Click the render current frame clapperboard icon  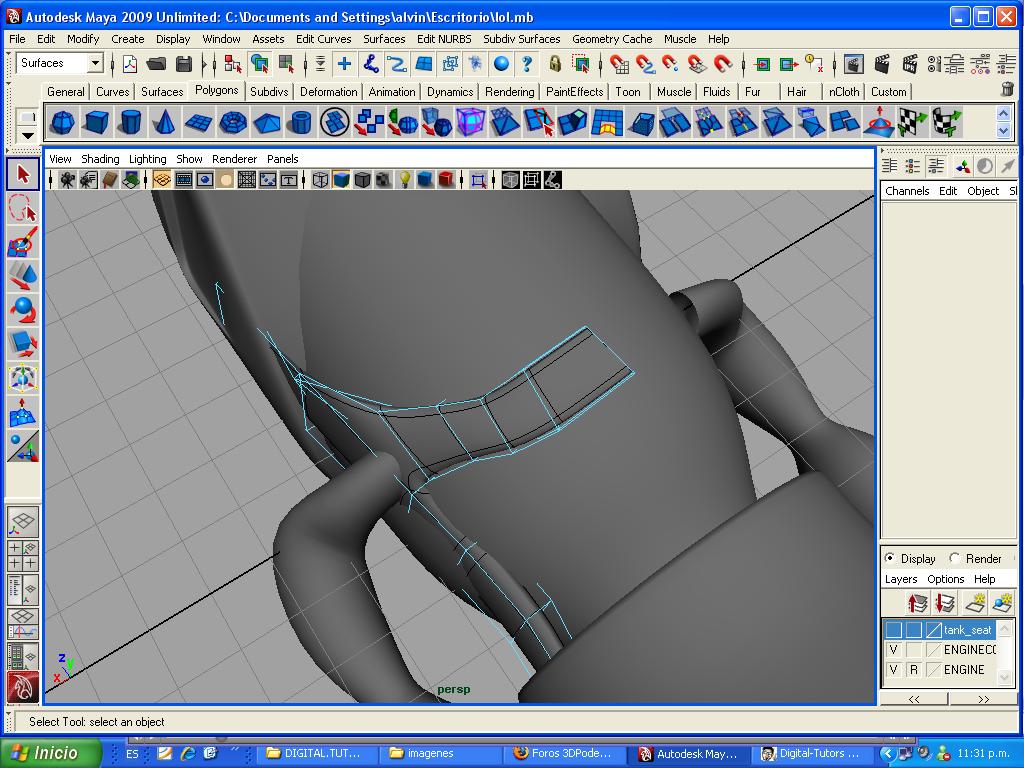coord(882,63)
